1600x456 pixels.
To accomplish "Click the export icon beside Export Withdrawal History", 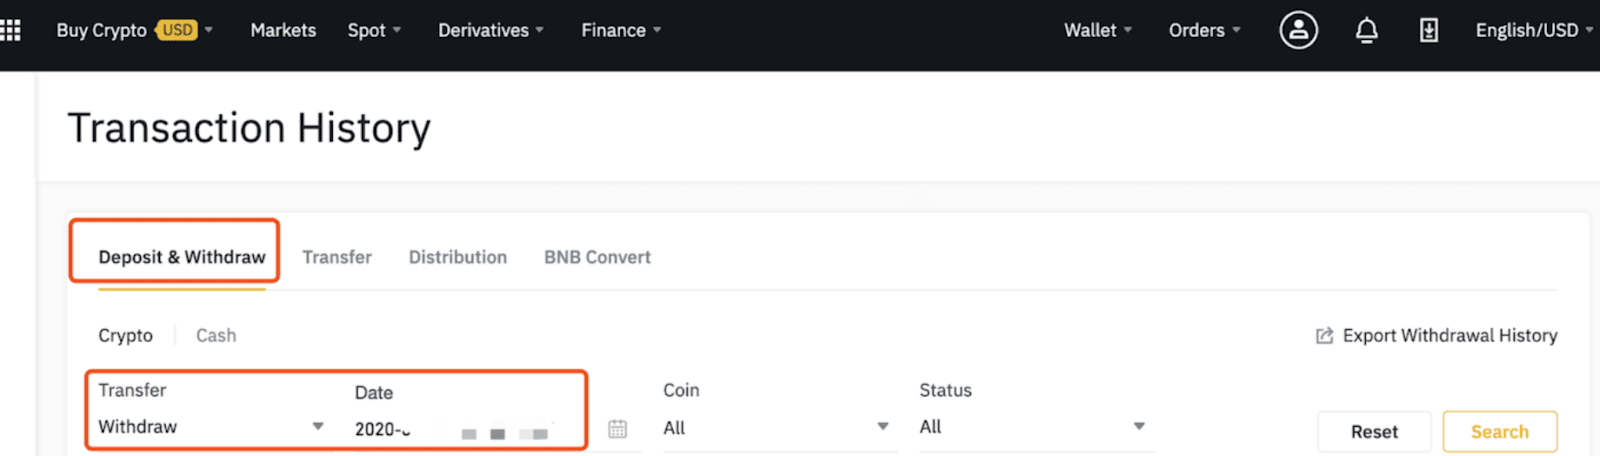I will point(1324,336).
